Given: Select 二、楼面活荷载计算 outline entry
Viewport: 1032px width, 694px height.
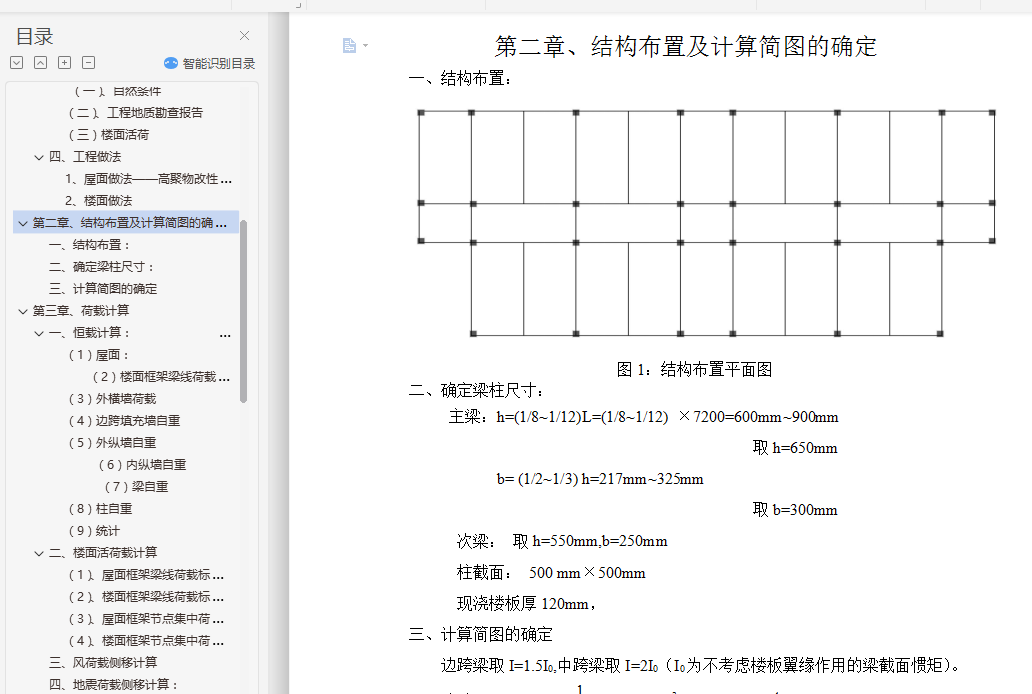Looking at the screenshot, I should point(103,552).
